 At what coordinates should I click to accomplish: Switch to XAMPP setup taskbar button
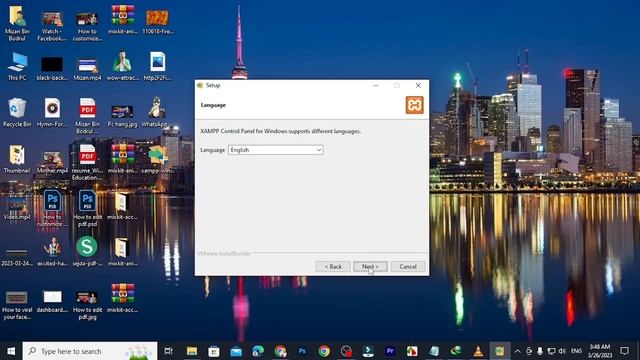pos(500,351)
